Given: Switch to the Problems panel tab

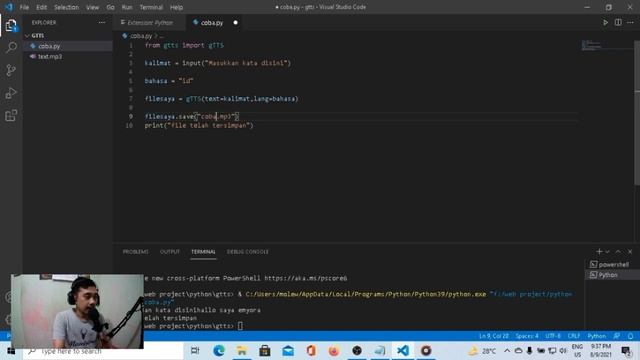Looking at the screenshot, I should 136,252.
